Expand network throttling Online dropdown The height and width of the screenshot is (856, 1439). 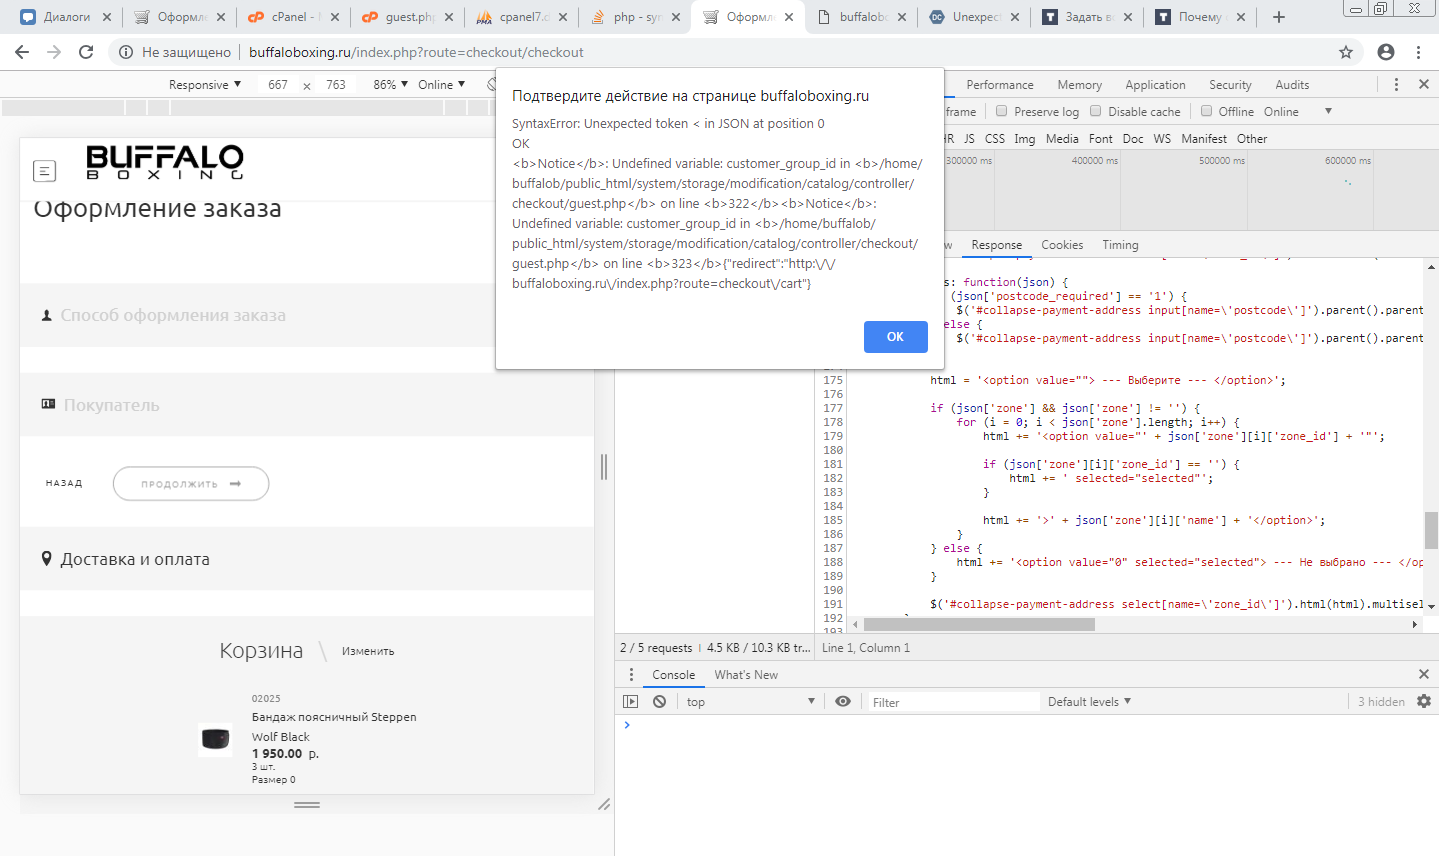click(1298, 112)
